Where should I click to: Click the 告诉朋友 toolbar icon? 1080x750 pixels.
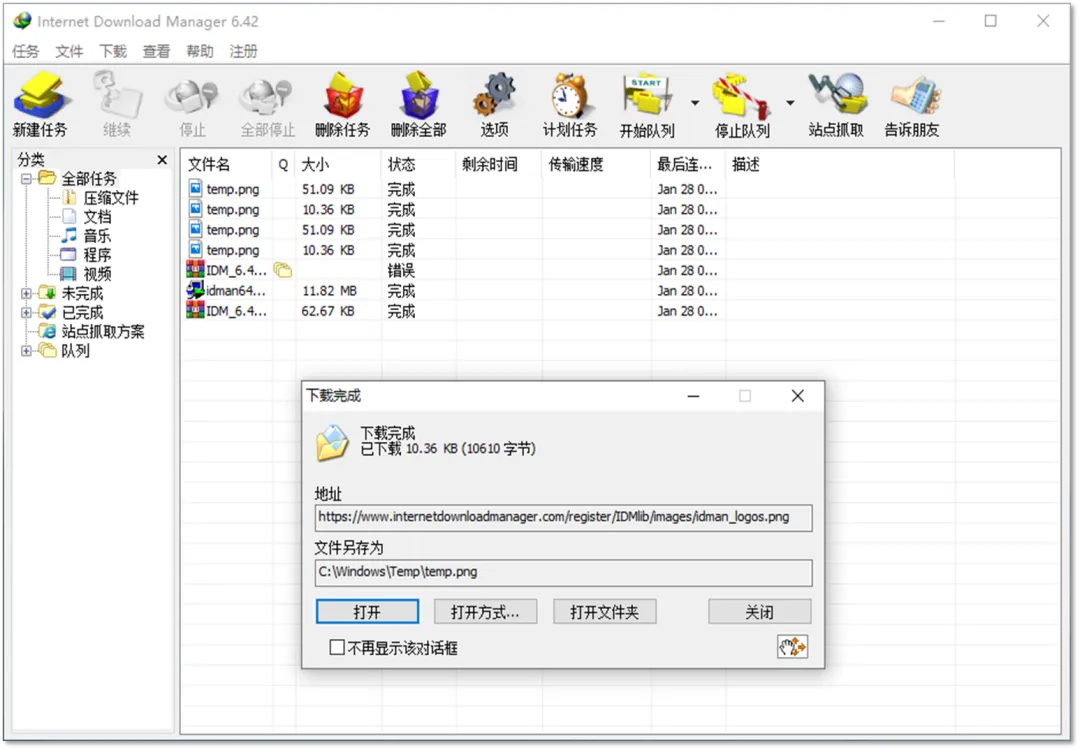tap(912, 104)
